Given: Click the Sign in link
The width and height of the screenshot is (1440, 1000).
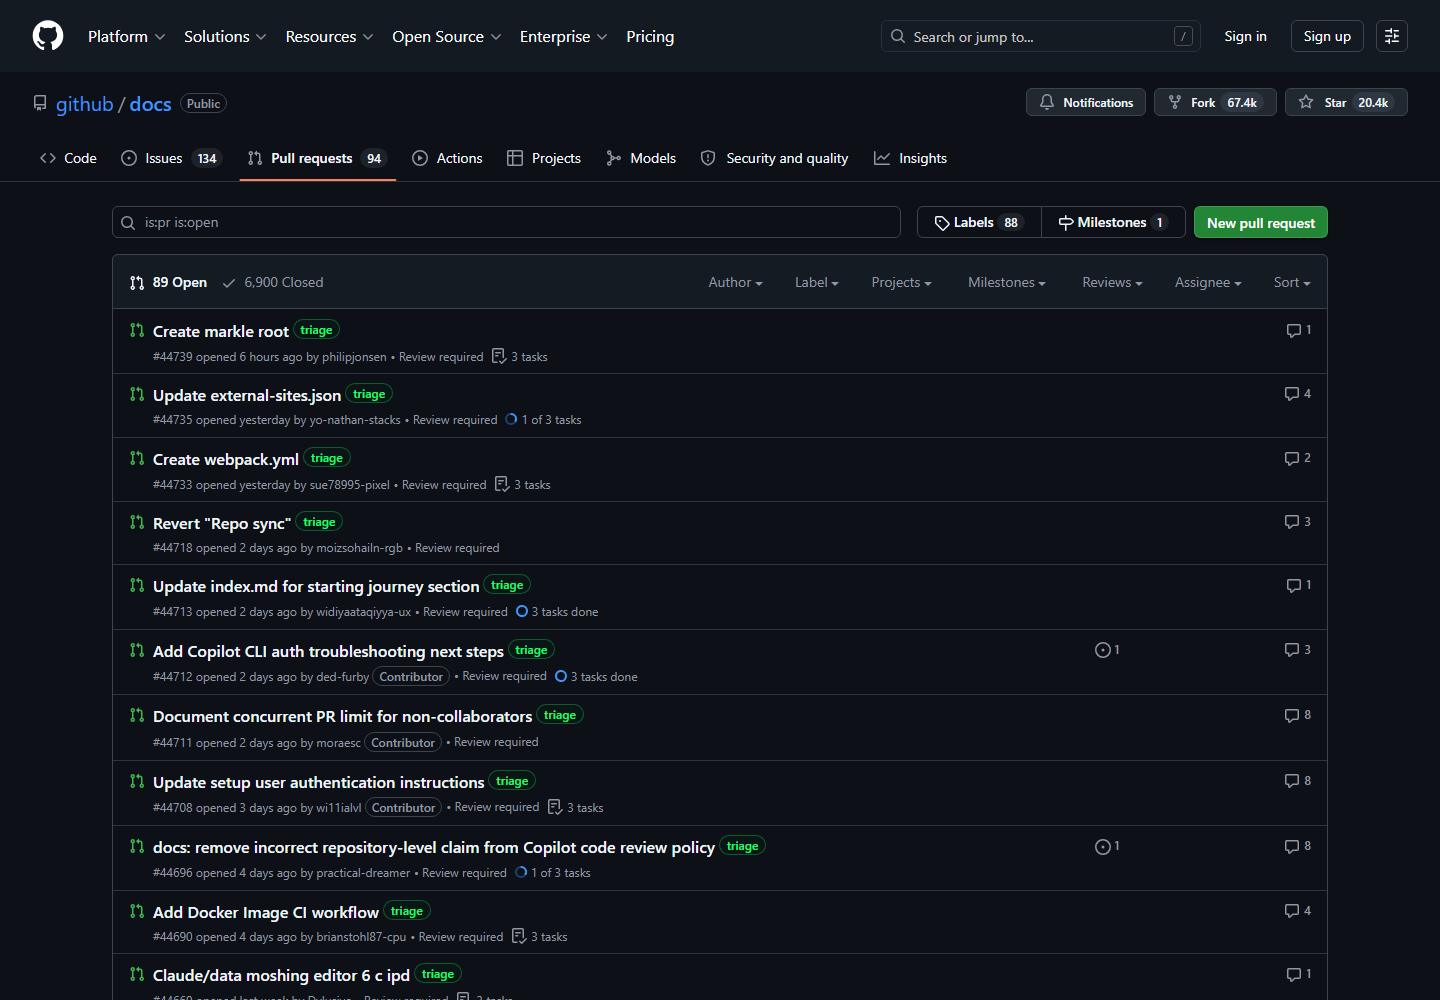Looking at the screenshot, I should (x=1245, y=36).
